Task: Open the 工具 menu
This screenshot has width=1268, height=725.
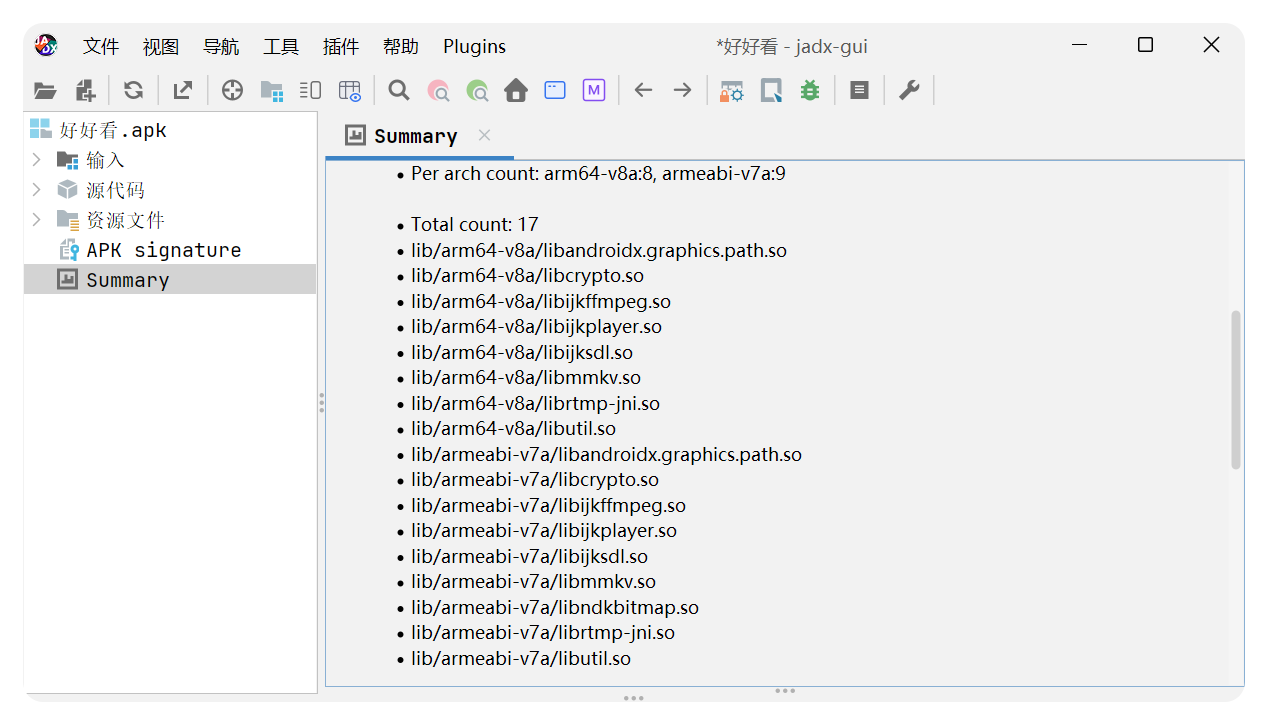Action: (x=281, y=46)
